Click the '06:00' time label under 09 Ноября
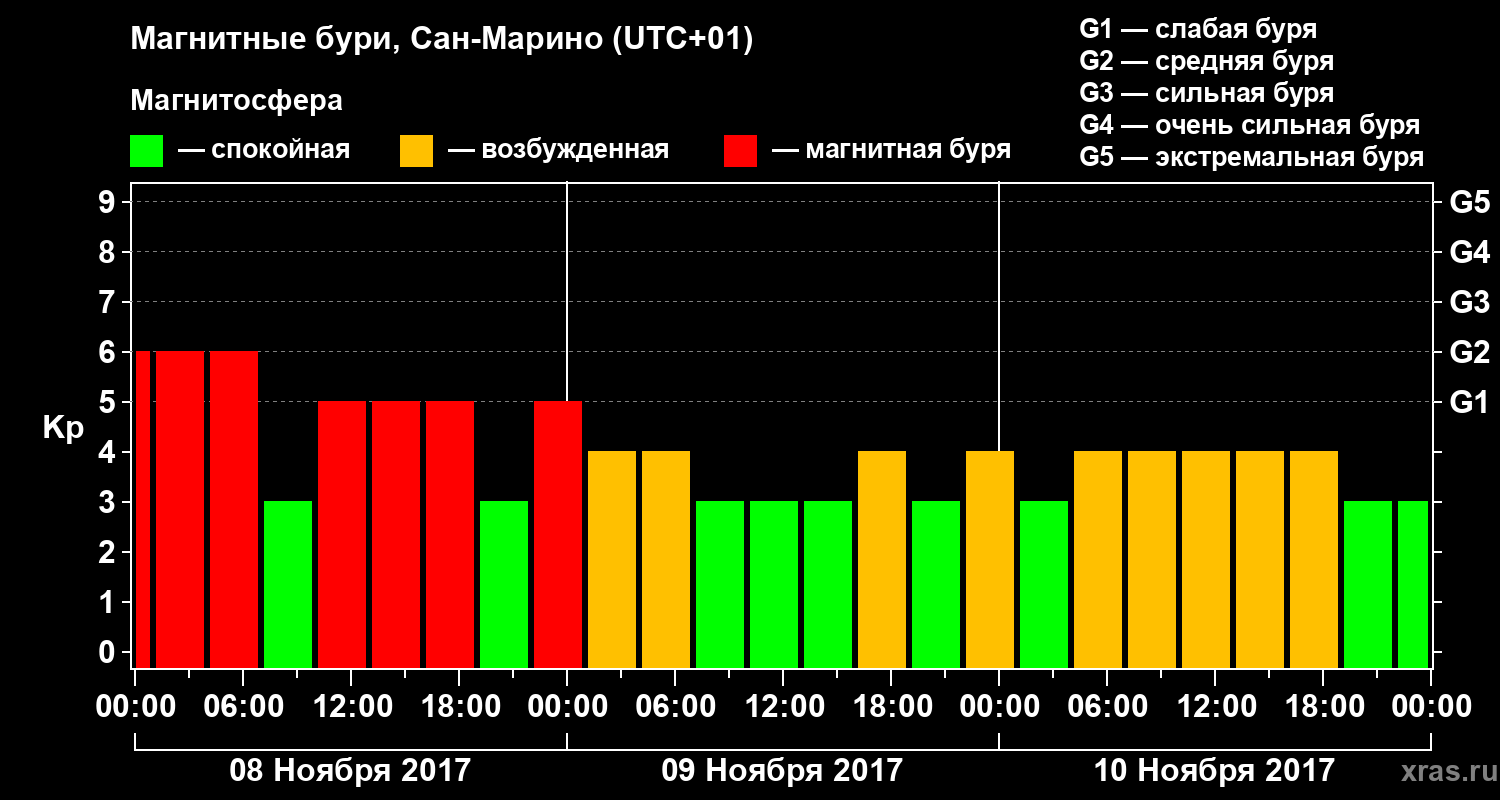This screenshot has height=800, width=1500. tap(676, 707)
